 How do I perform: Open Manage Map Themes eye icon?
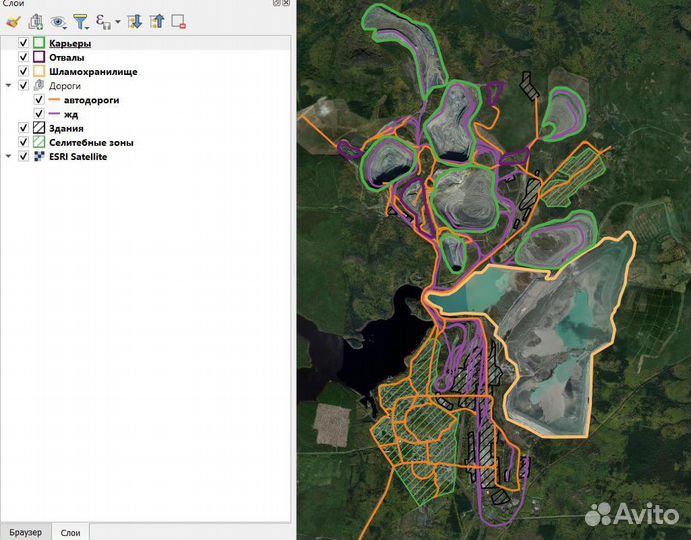coord(58,22)
